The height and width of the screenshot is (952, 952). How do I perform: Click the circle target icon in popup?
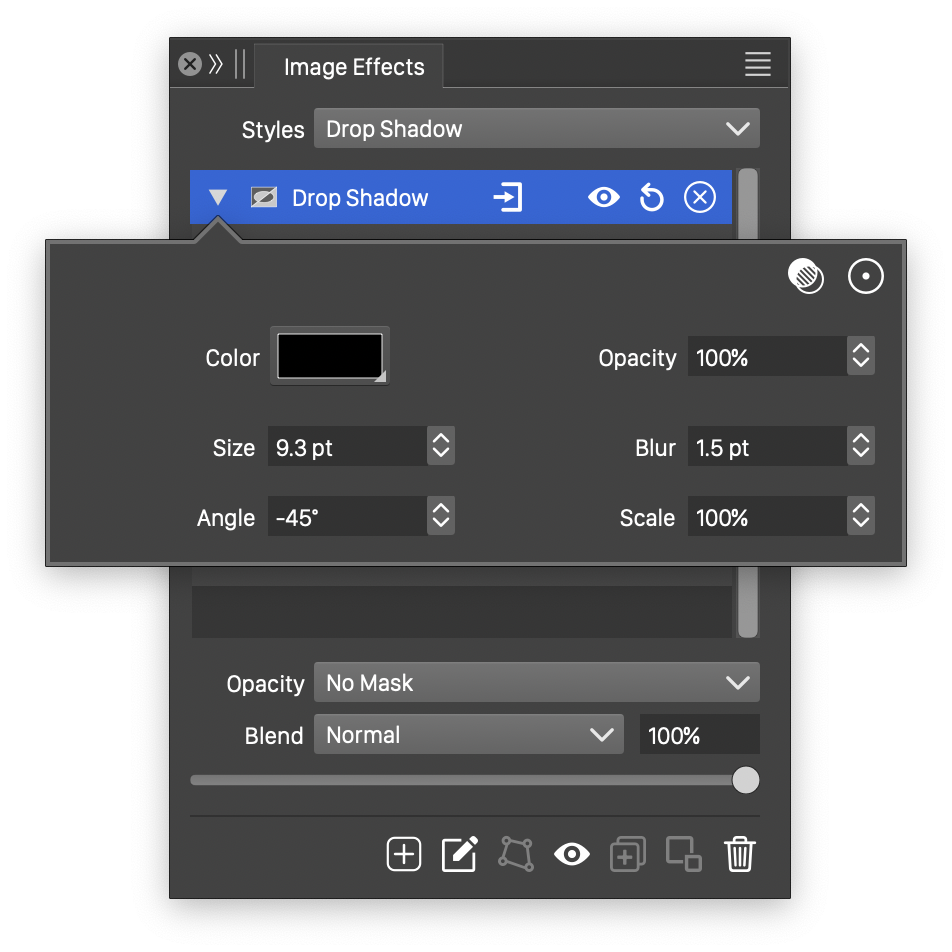click(866, 276)
